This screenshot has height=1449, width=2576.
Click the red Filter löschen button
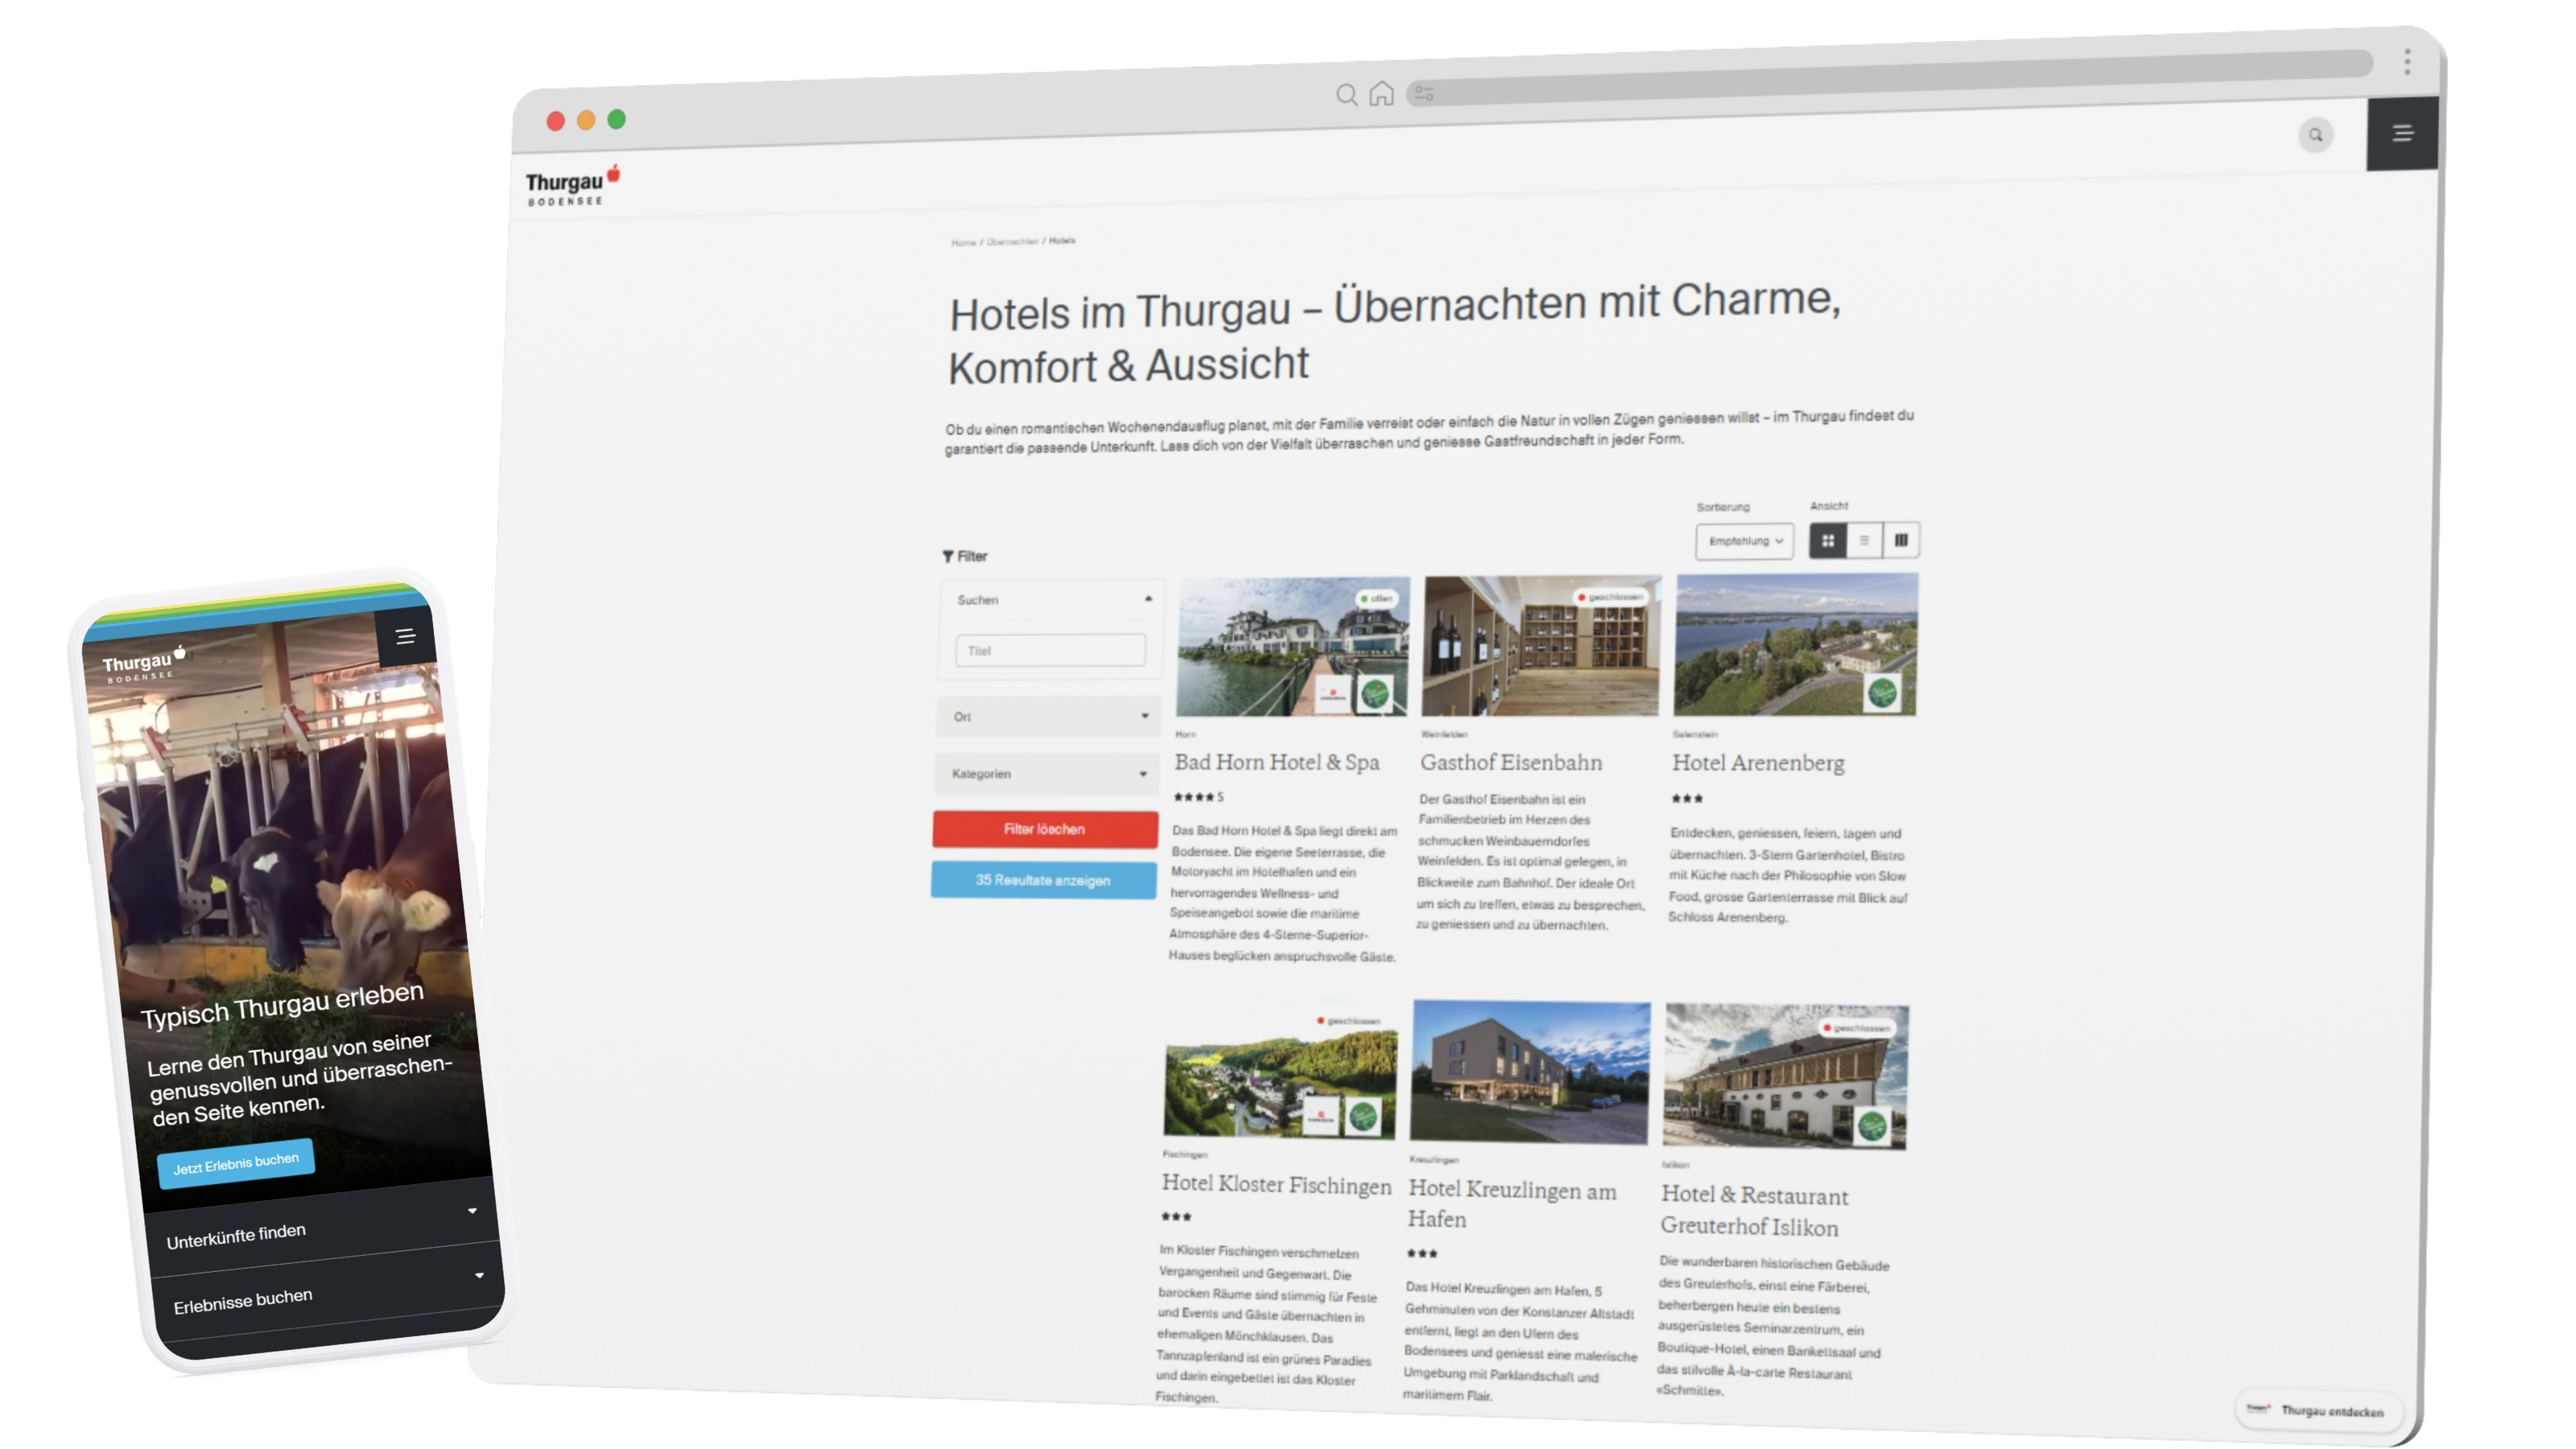click(x=1045, y=829)
